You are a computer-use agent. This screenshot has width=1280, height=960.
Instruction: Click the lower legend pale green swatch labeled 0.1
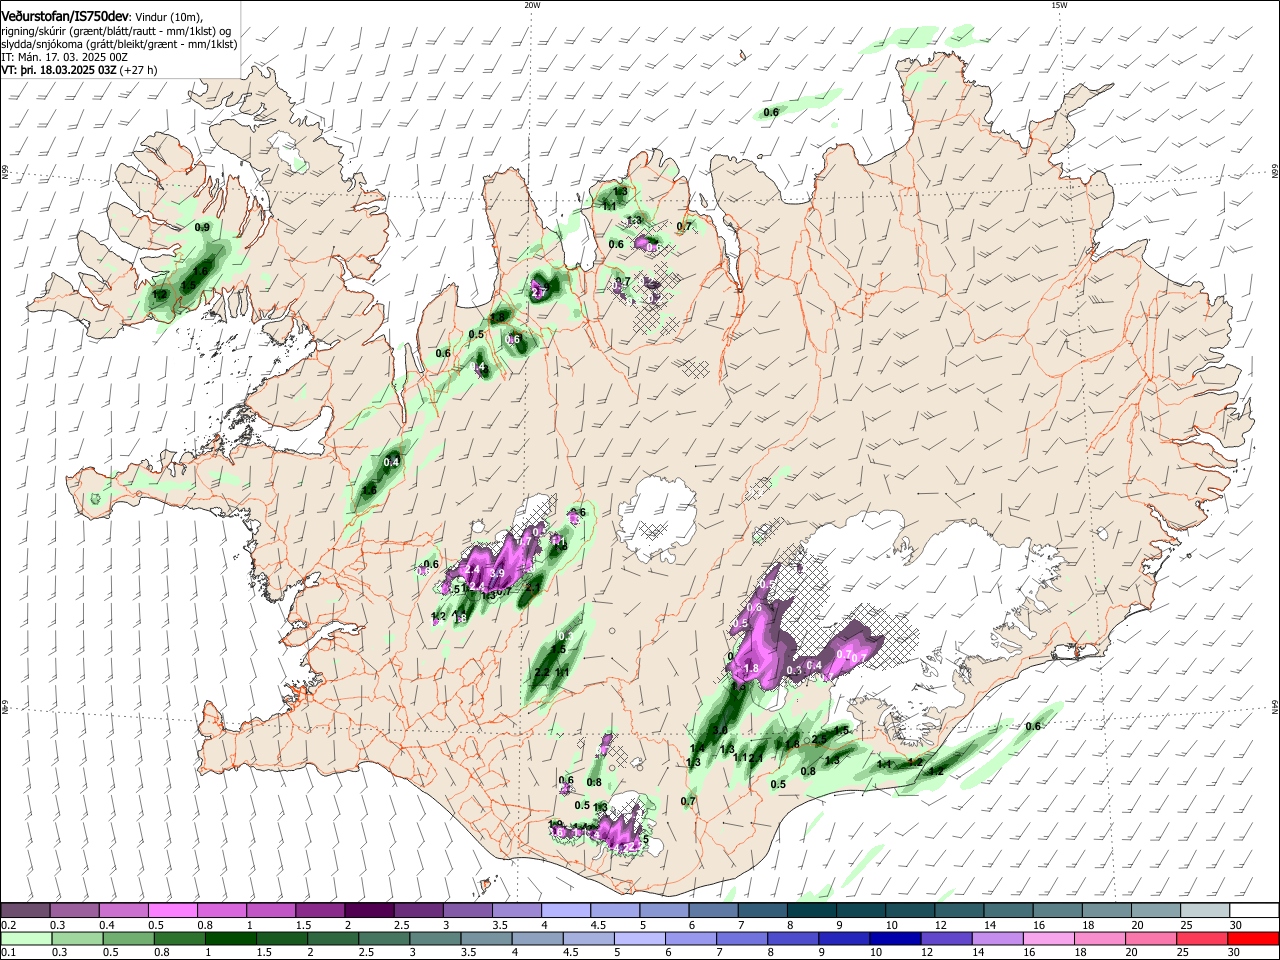coord(25,938)
